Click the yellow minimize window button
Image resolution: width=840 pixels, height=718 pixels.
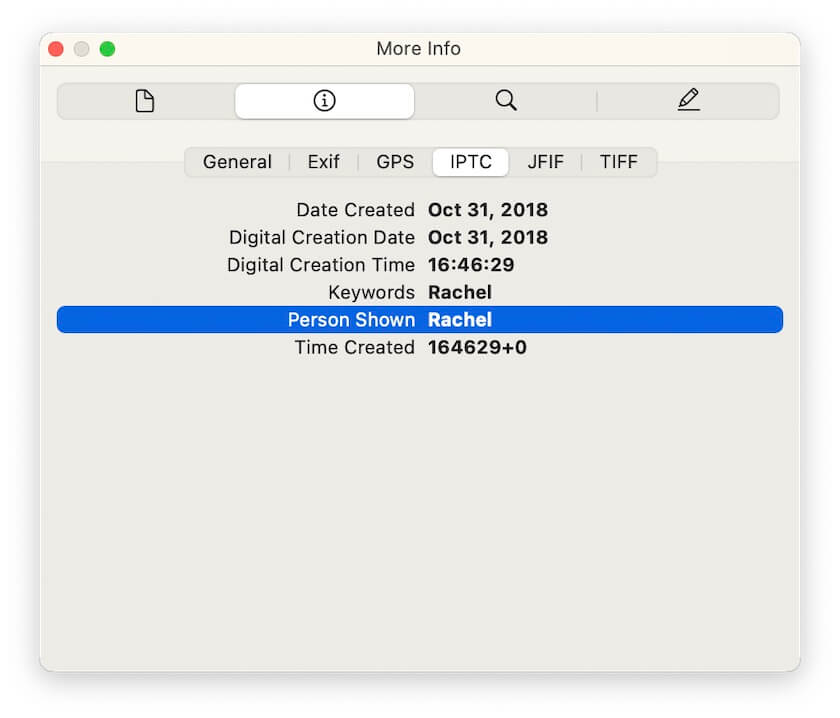pyautogui.click(x=81, y=48)
